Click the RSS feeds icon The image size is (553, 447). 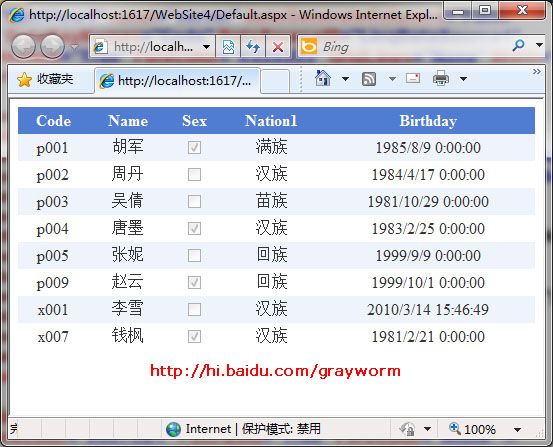[369, 79]
